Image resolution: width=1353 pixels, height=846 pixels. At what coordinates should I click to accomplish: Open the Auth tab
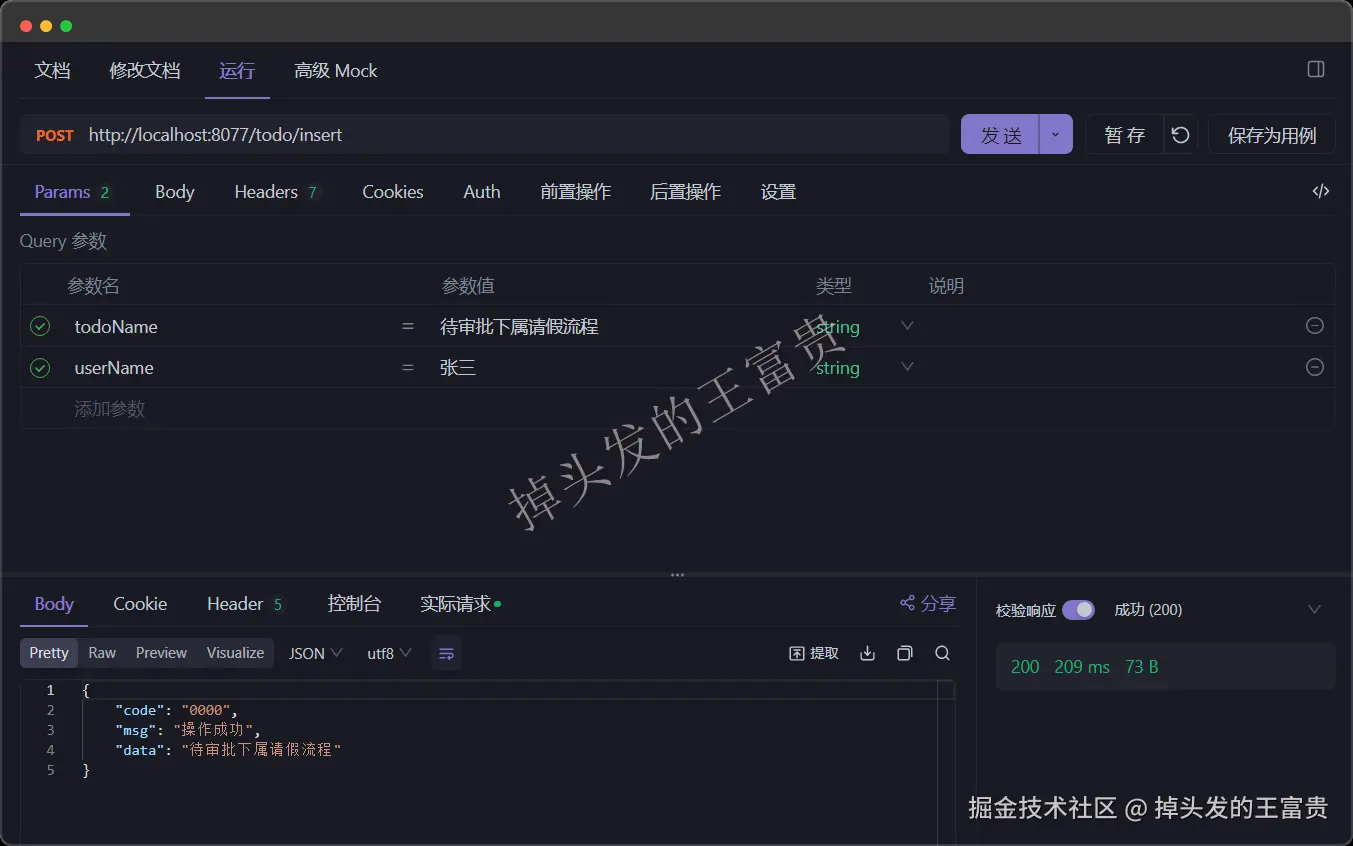482,192
